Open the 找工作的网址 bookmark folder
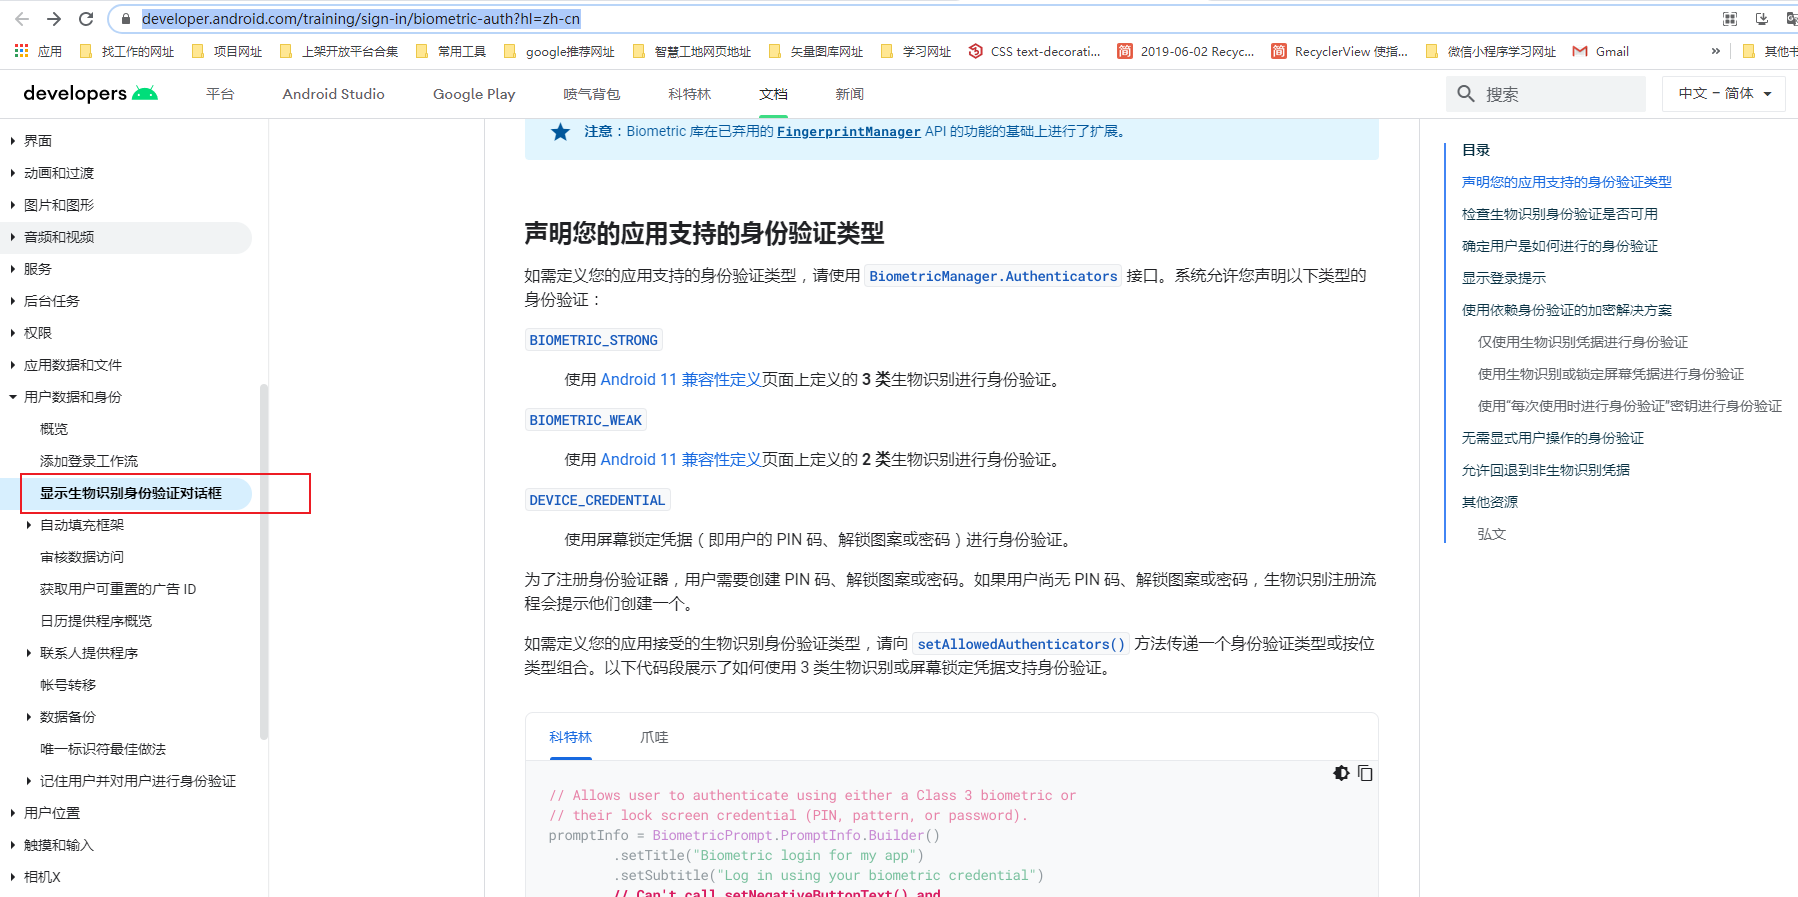Viewport: 1798px width, 897px height. point(127,51)
